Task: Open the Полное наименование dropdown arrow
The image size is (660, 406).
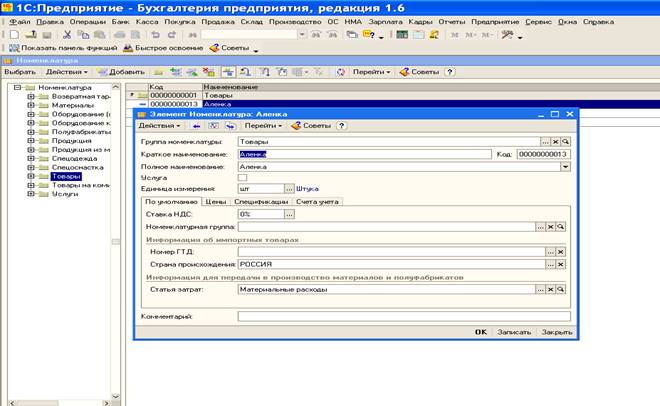Action: 566,166
